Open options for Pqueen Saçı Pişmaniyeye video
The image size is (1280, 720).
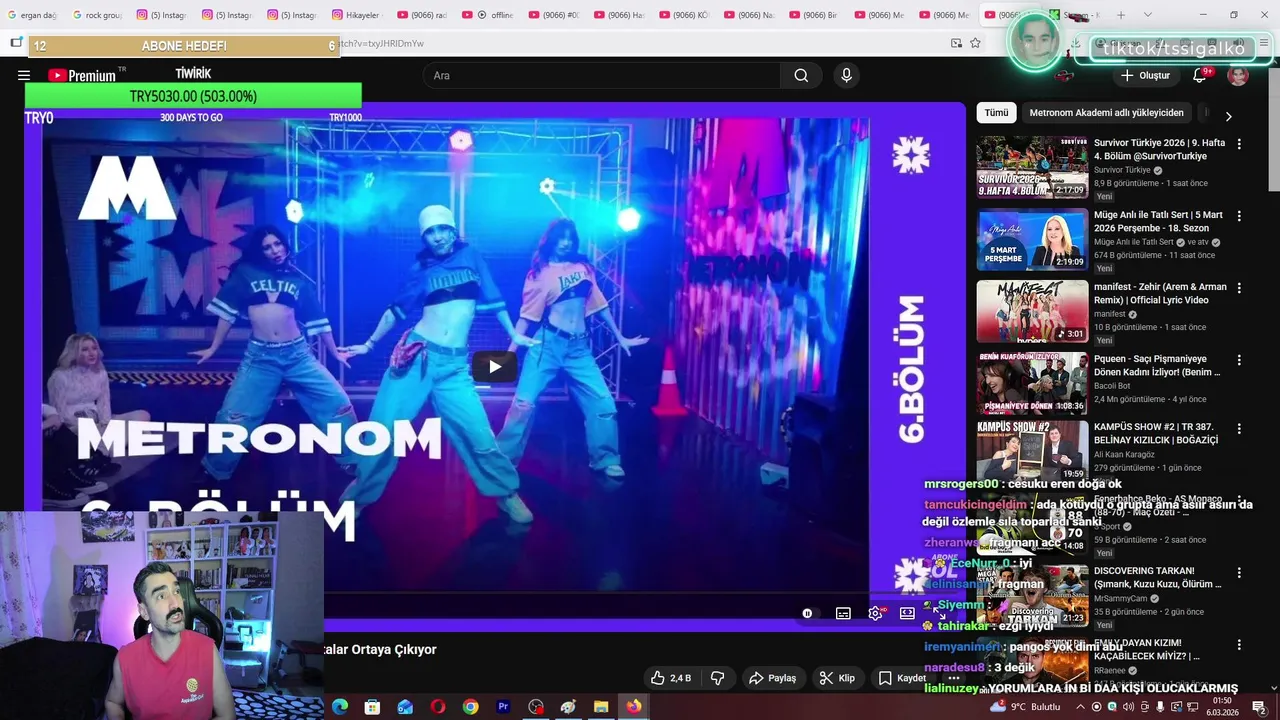point(1239,360)
